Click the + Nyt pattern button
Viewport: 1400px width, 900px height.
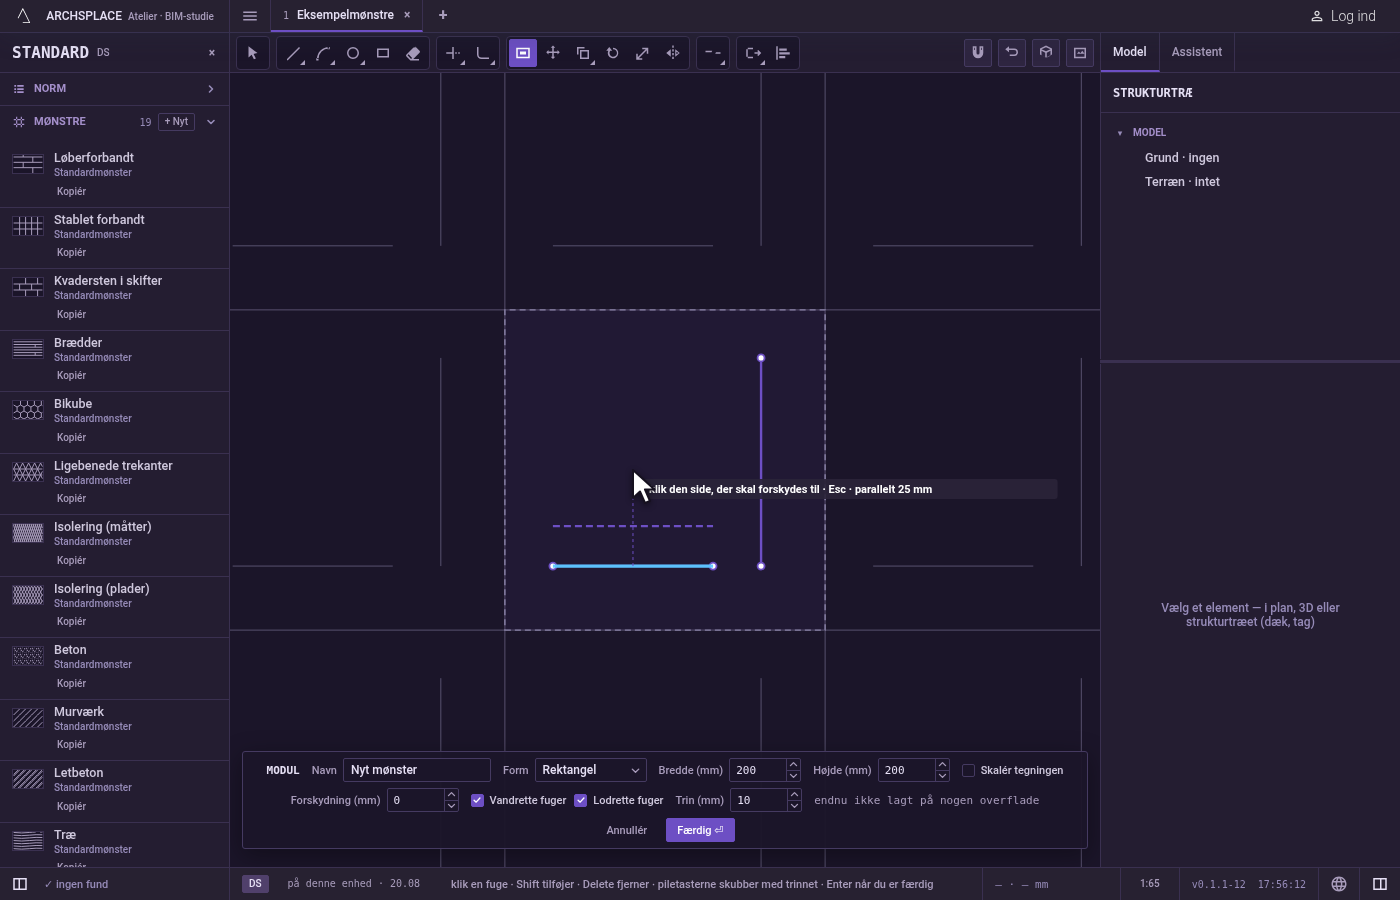click(176, 121)
